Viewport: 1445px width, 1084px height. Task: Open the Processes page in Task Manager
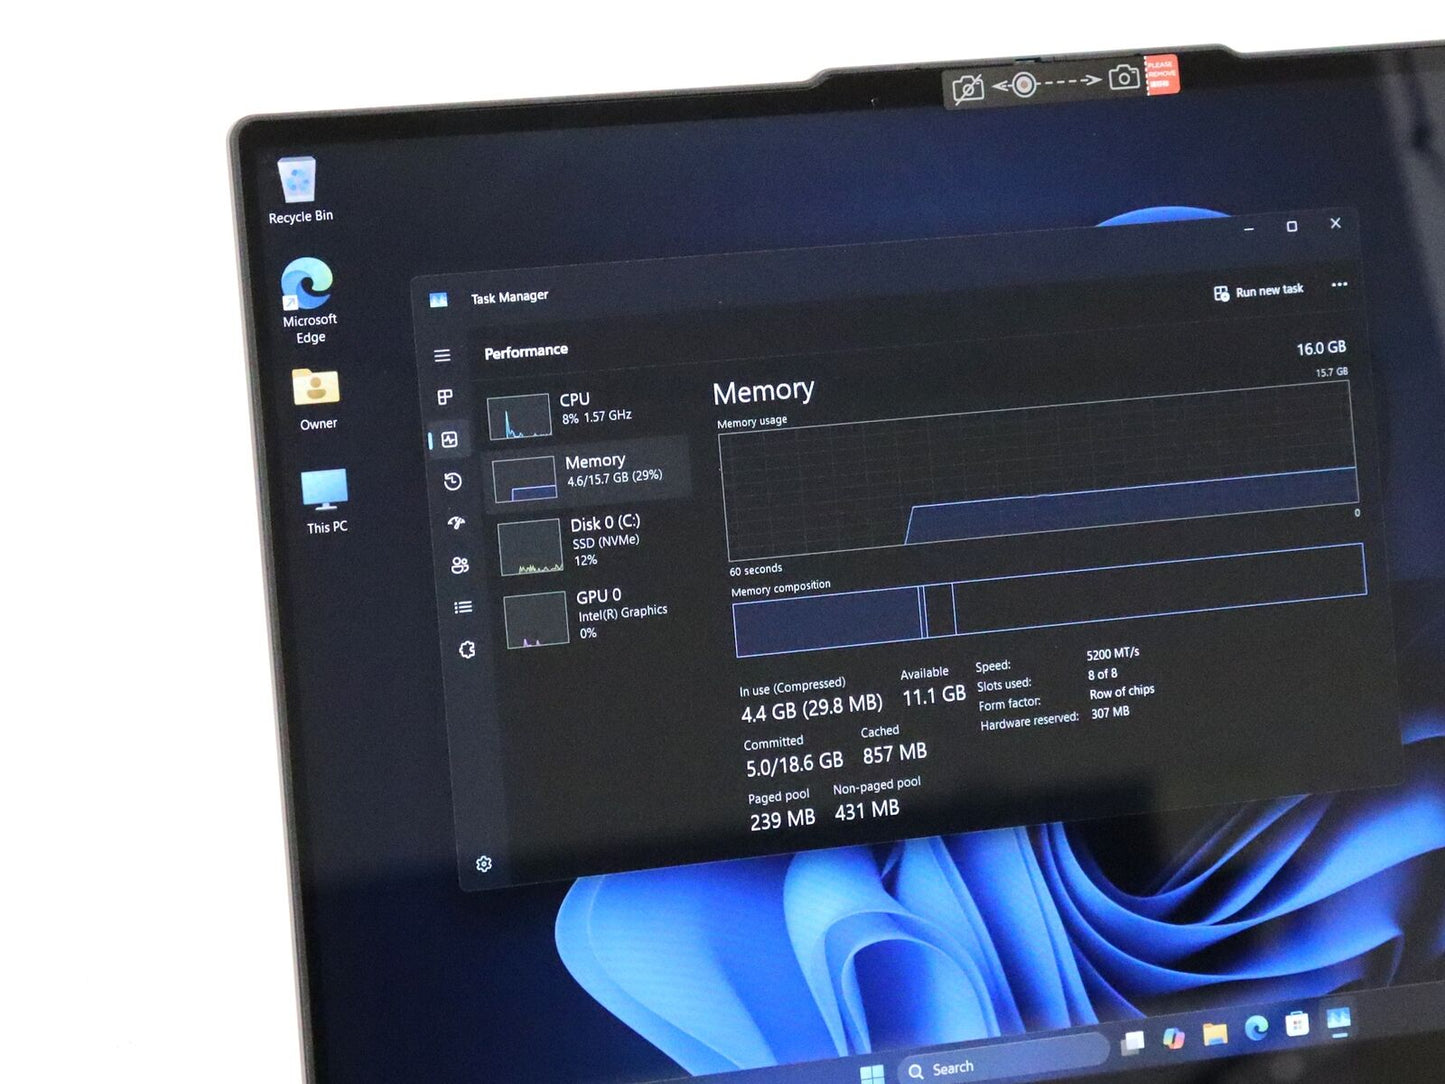pyautogui.click(x=446, y=397)
